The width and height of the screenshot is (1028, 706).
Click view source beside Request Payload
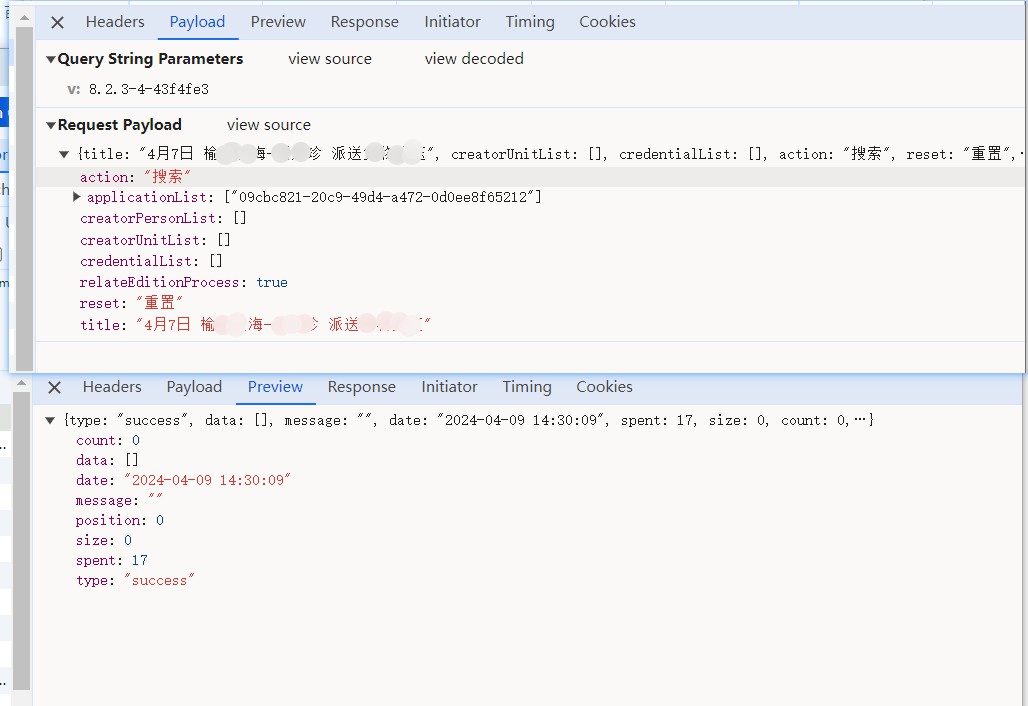click(268, 125)
